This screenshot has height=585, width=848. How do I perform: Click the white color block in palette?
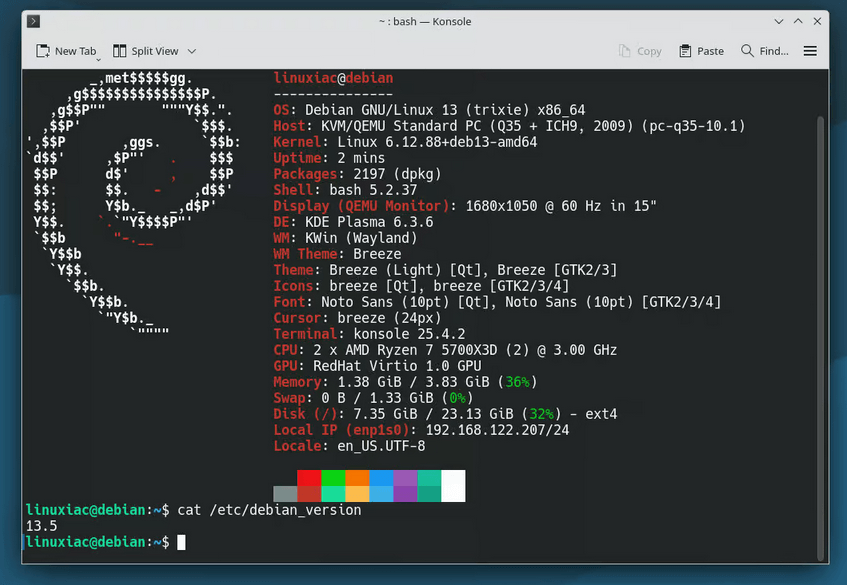click(453, 486)
